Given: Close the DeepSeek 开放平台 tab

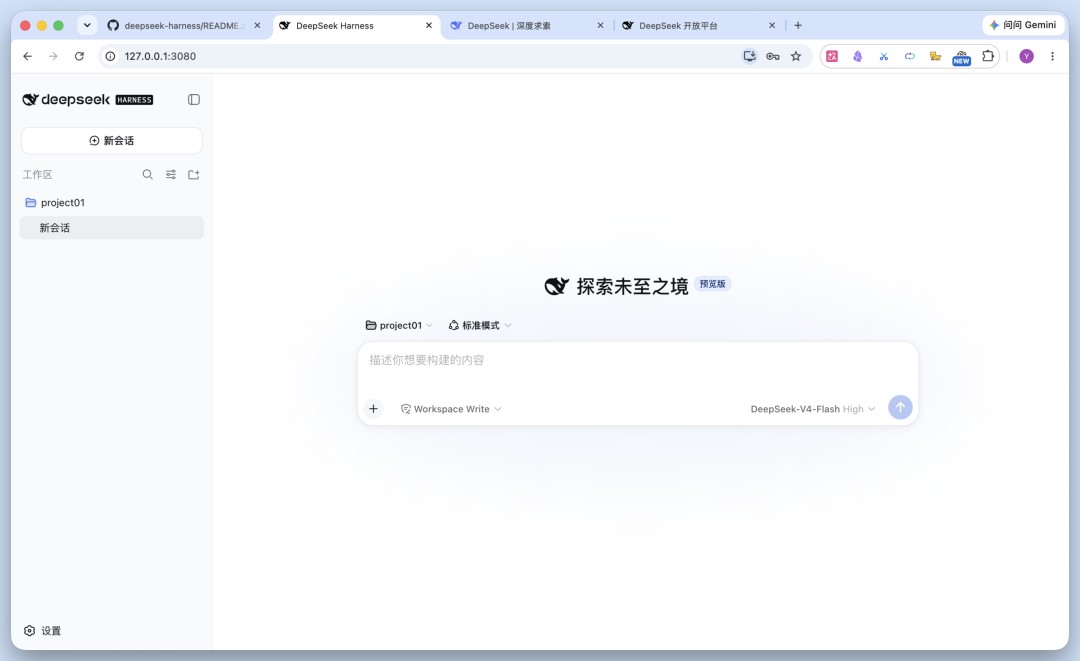Looking at the screenshot, I should pyautogui.click(x=771, y=25).
